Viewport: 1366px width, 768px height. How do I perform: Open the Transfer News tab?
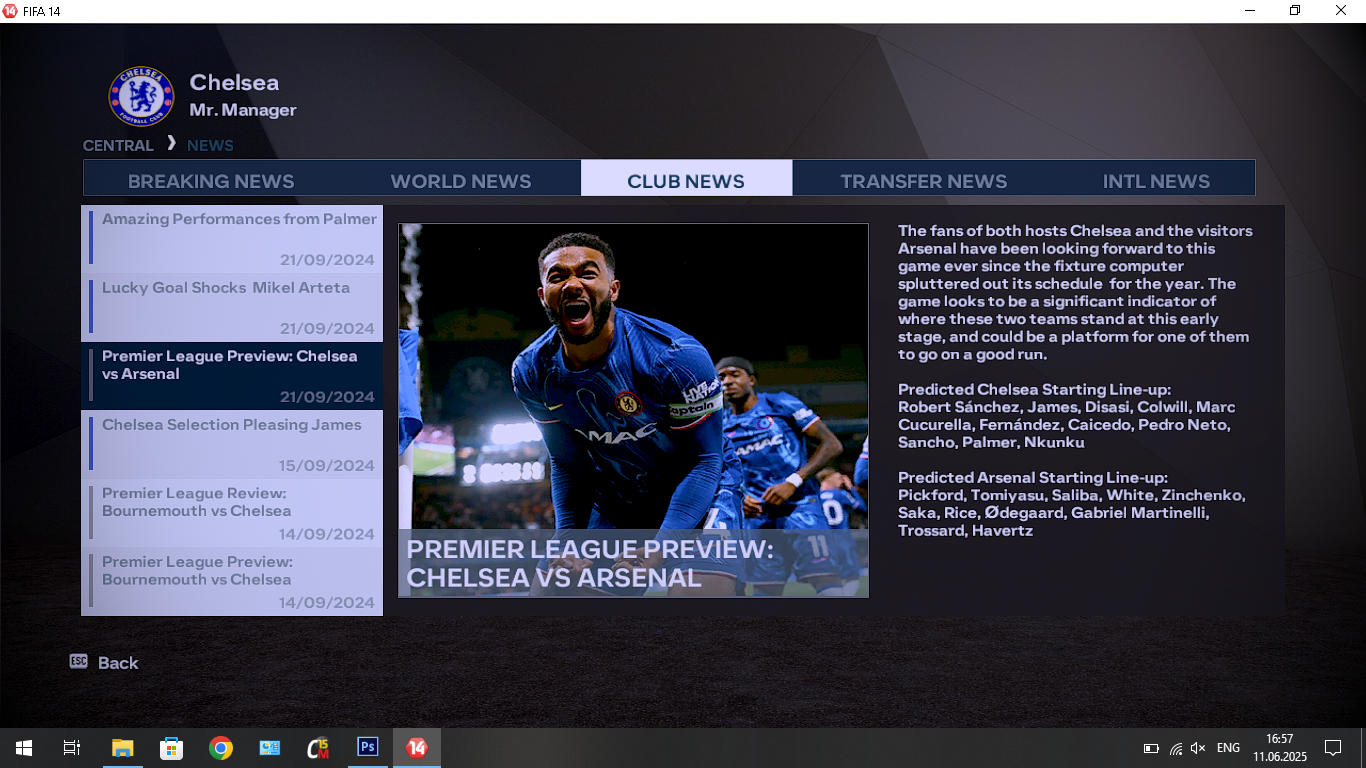924,181
